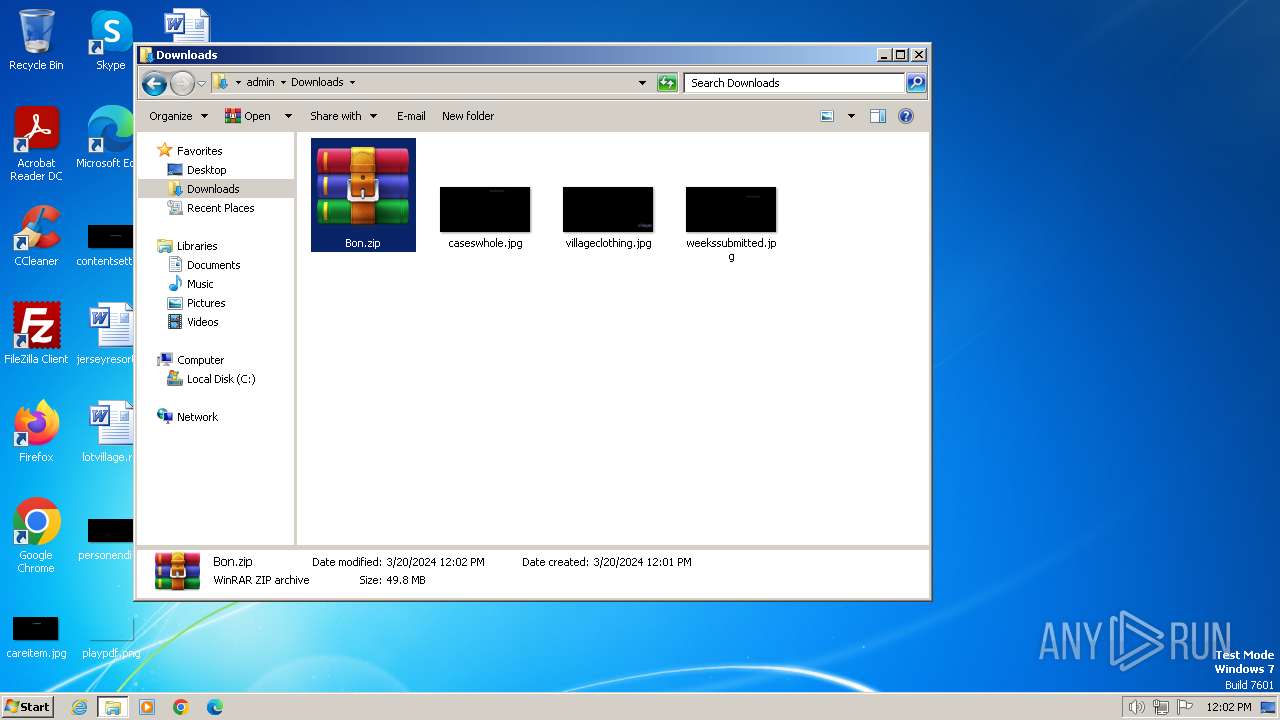Open the Organize menu
Screen dimensions: 1280x720
coord(178,116)
